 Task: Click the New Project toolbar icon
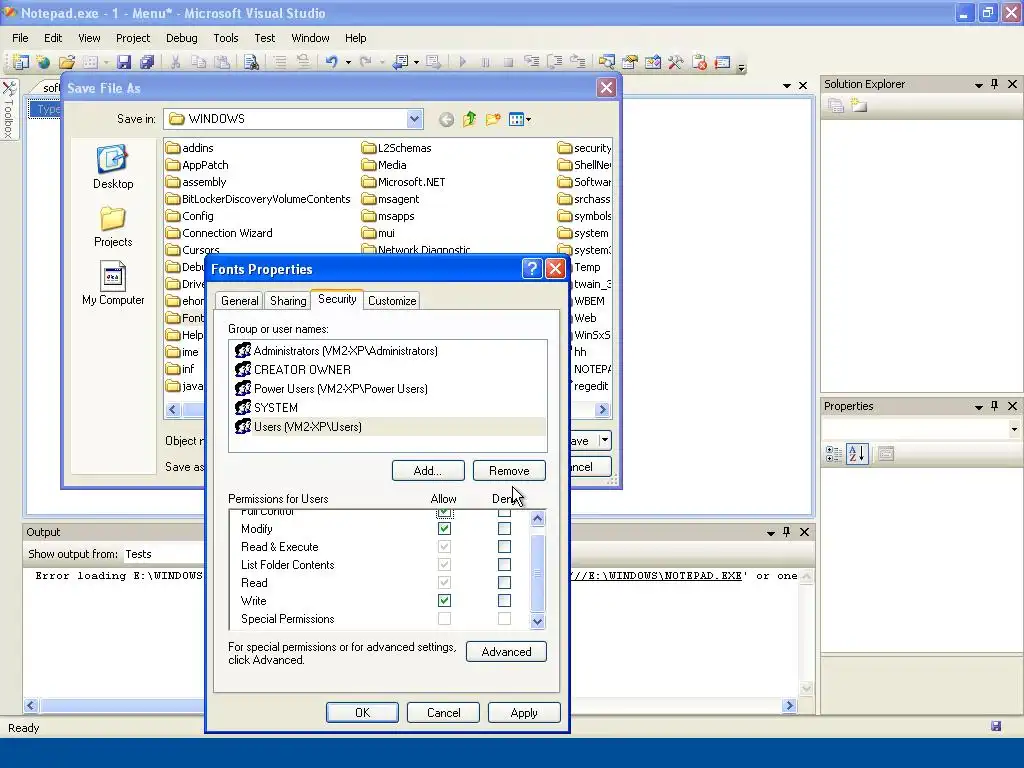[21, 62]
